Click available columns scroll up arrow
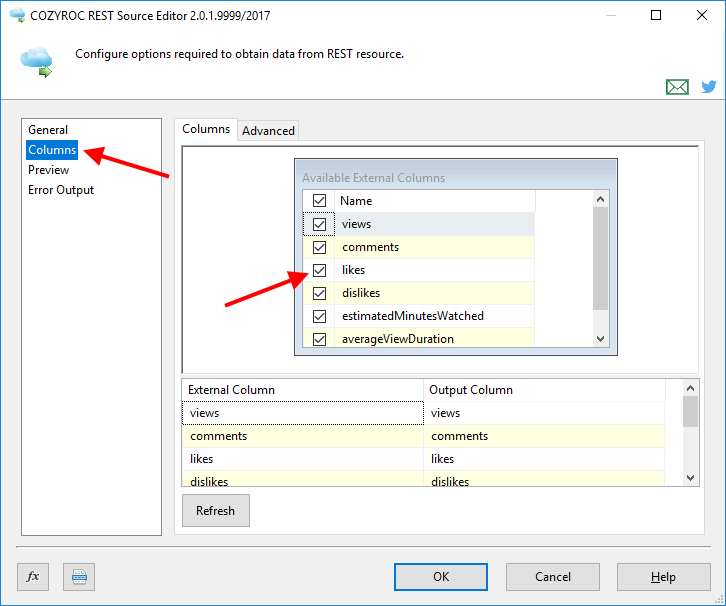Screen dimensions: 726x606 tap(601, 200)
